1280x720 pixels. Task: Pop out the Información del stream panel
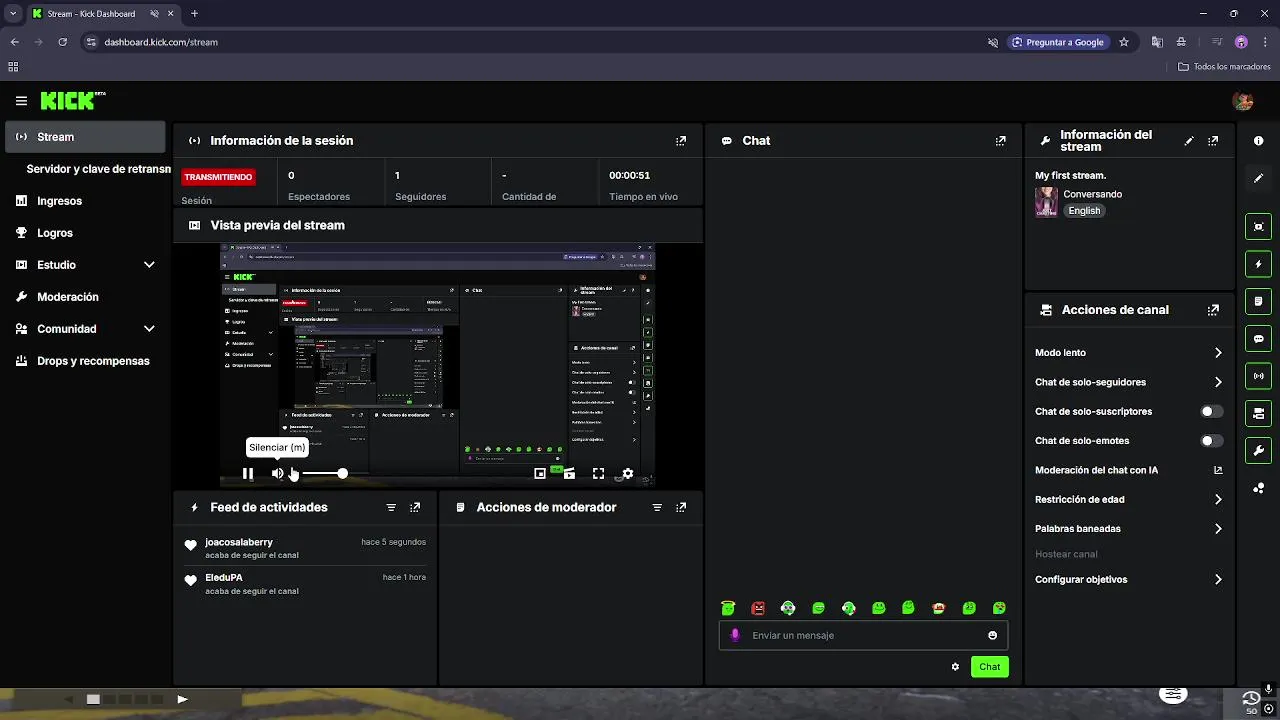(1213, 141)
